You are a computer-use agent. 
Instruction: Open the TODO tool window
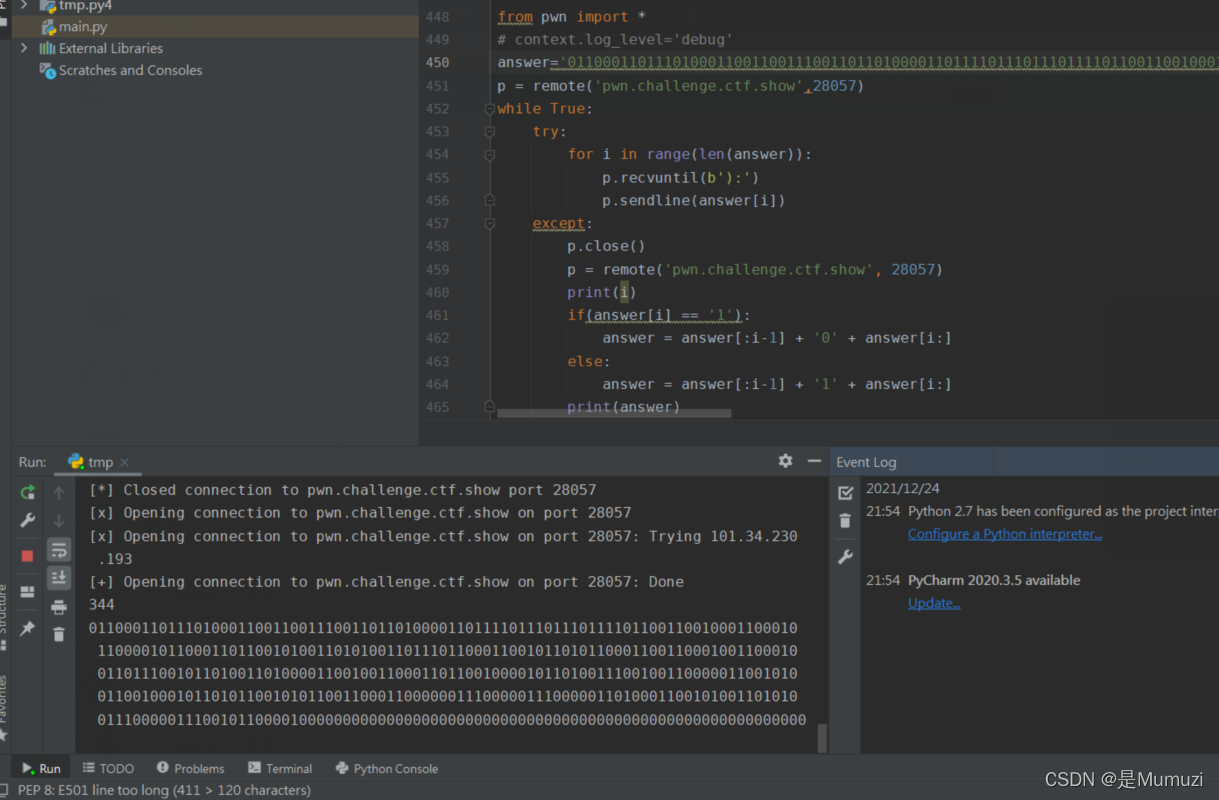pyautogui.click(x=108, y=768)
